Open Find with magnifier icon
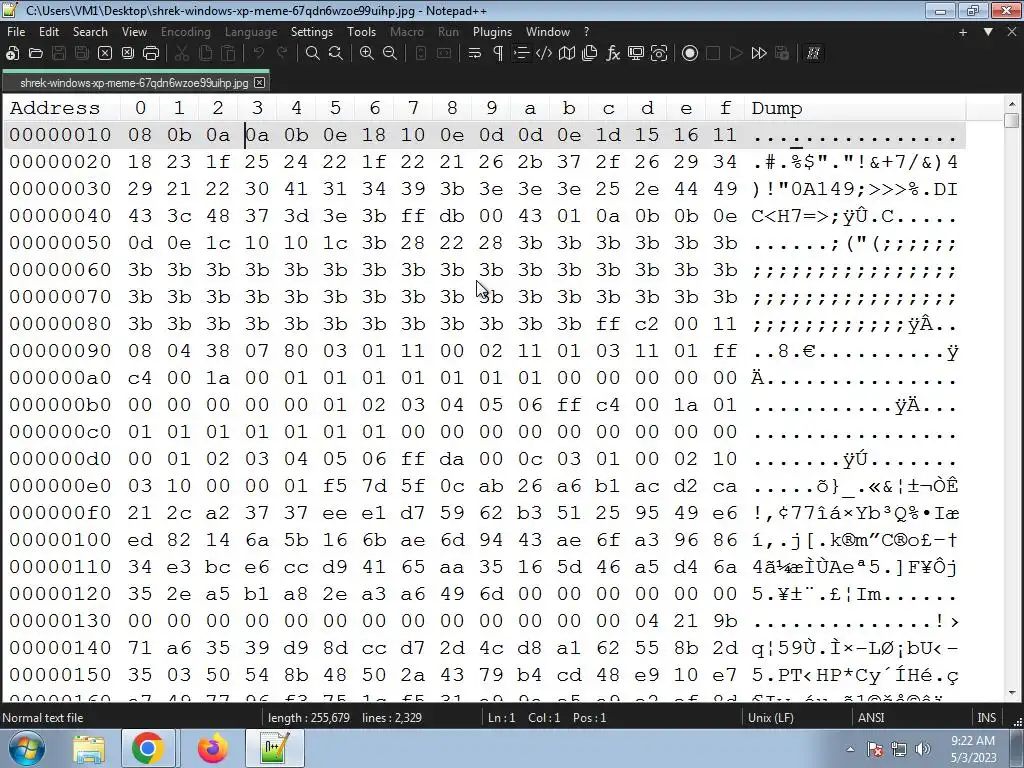This screenshot has width=1024, height=768. point(313,54)
